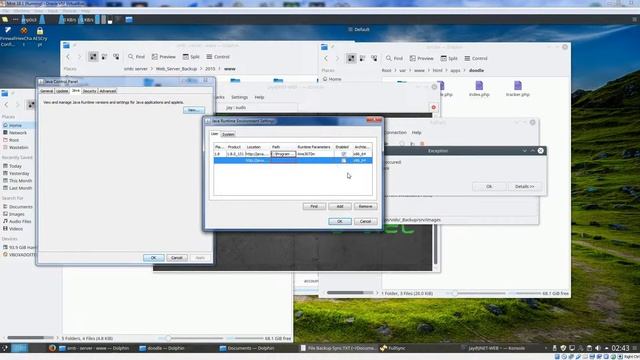Go back in the www Dolphin window
The height and width of the screenshot is (360, 640).
pos(68,57)
